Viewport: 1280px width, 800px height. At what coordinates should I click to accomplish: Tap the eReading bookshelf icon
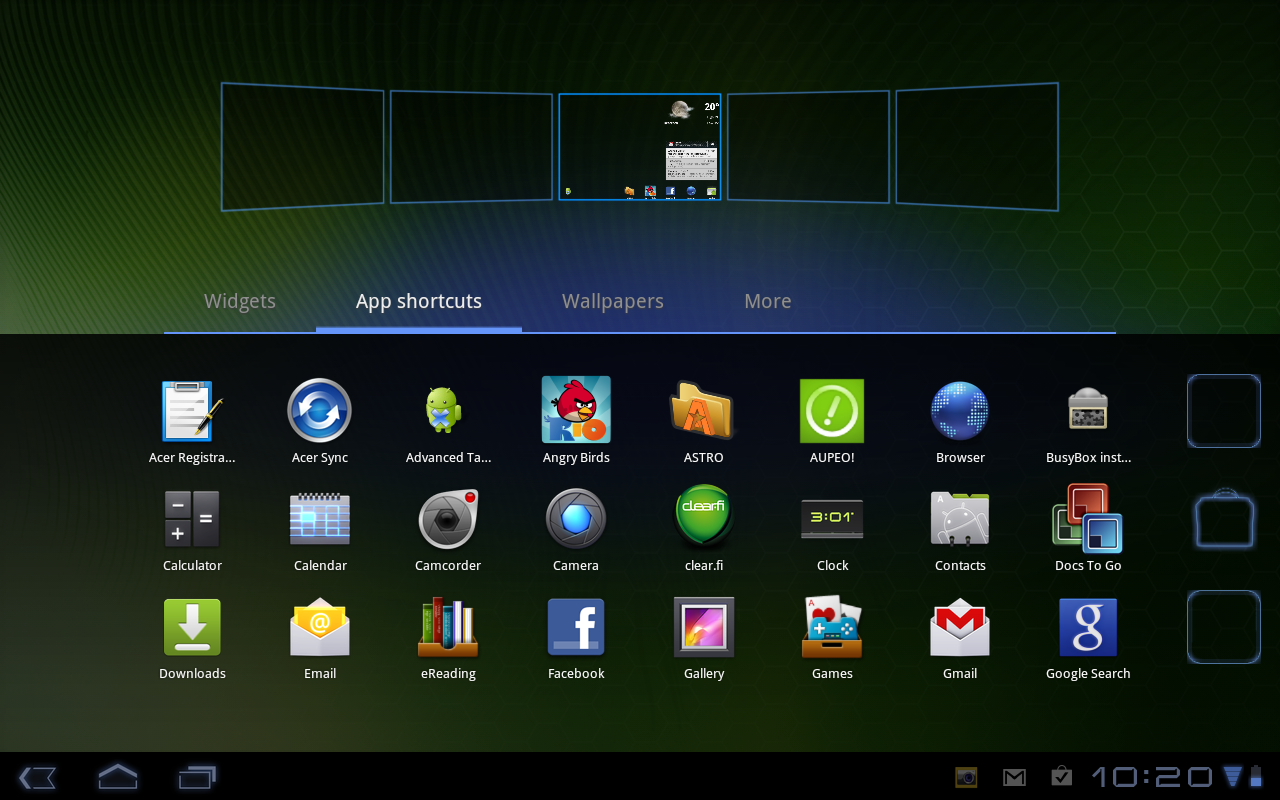(448, 627)
